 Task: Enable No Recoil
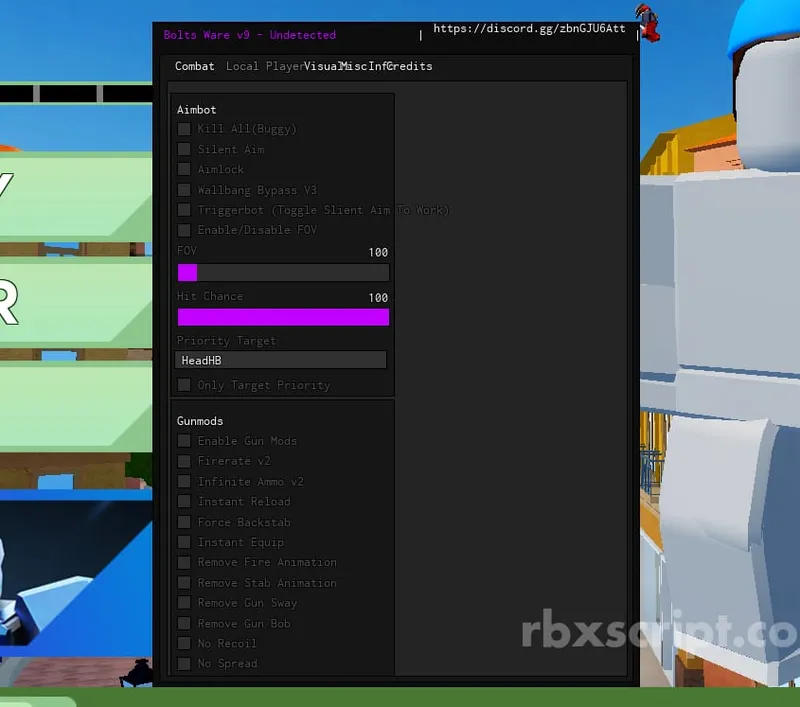click(x=184, y=643)
